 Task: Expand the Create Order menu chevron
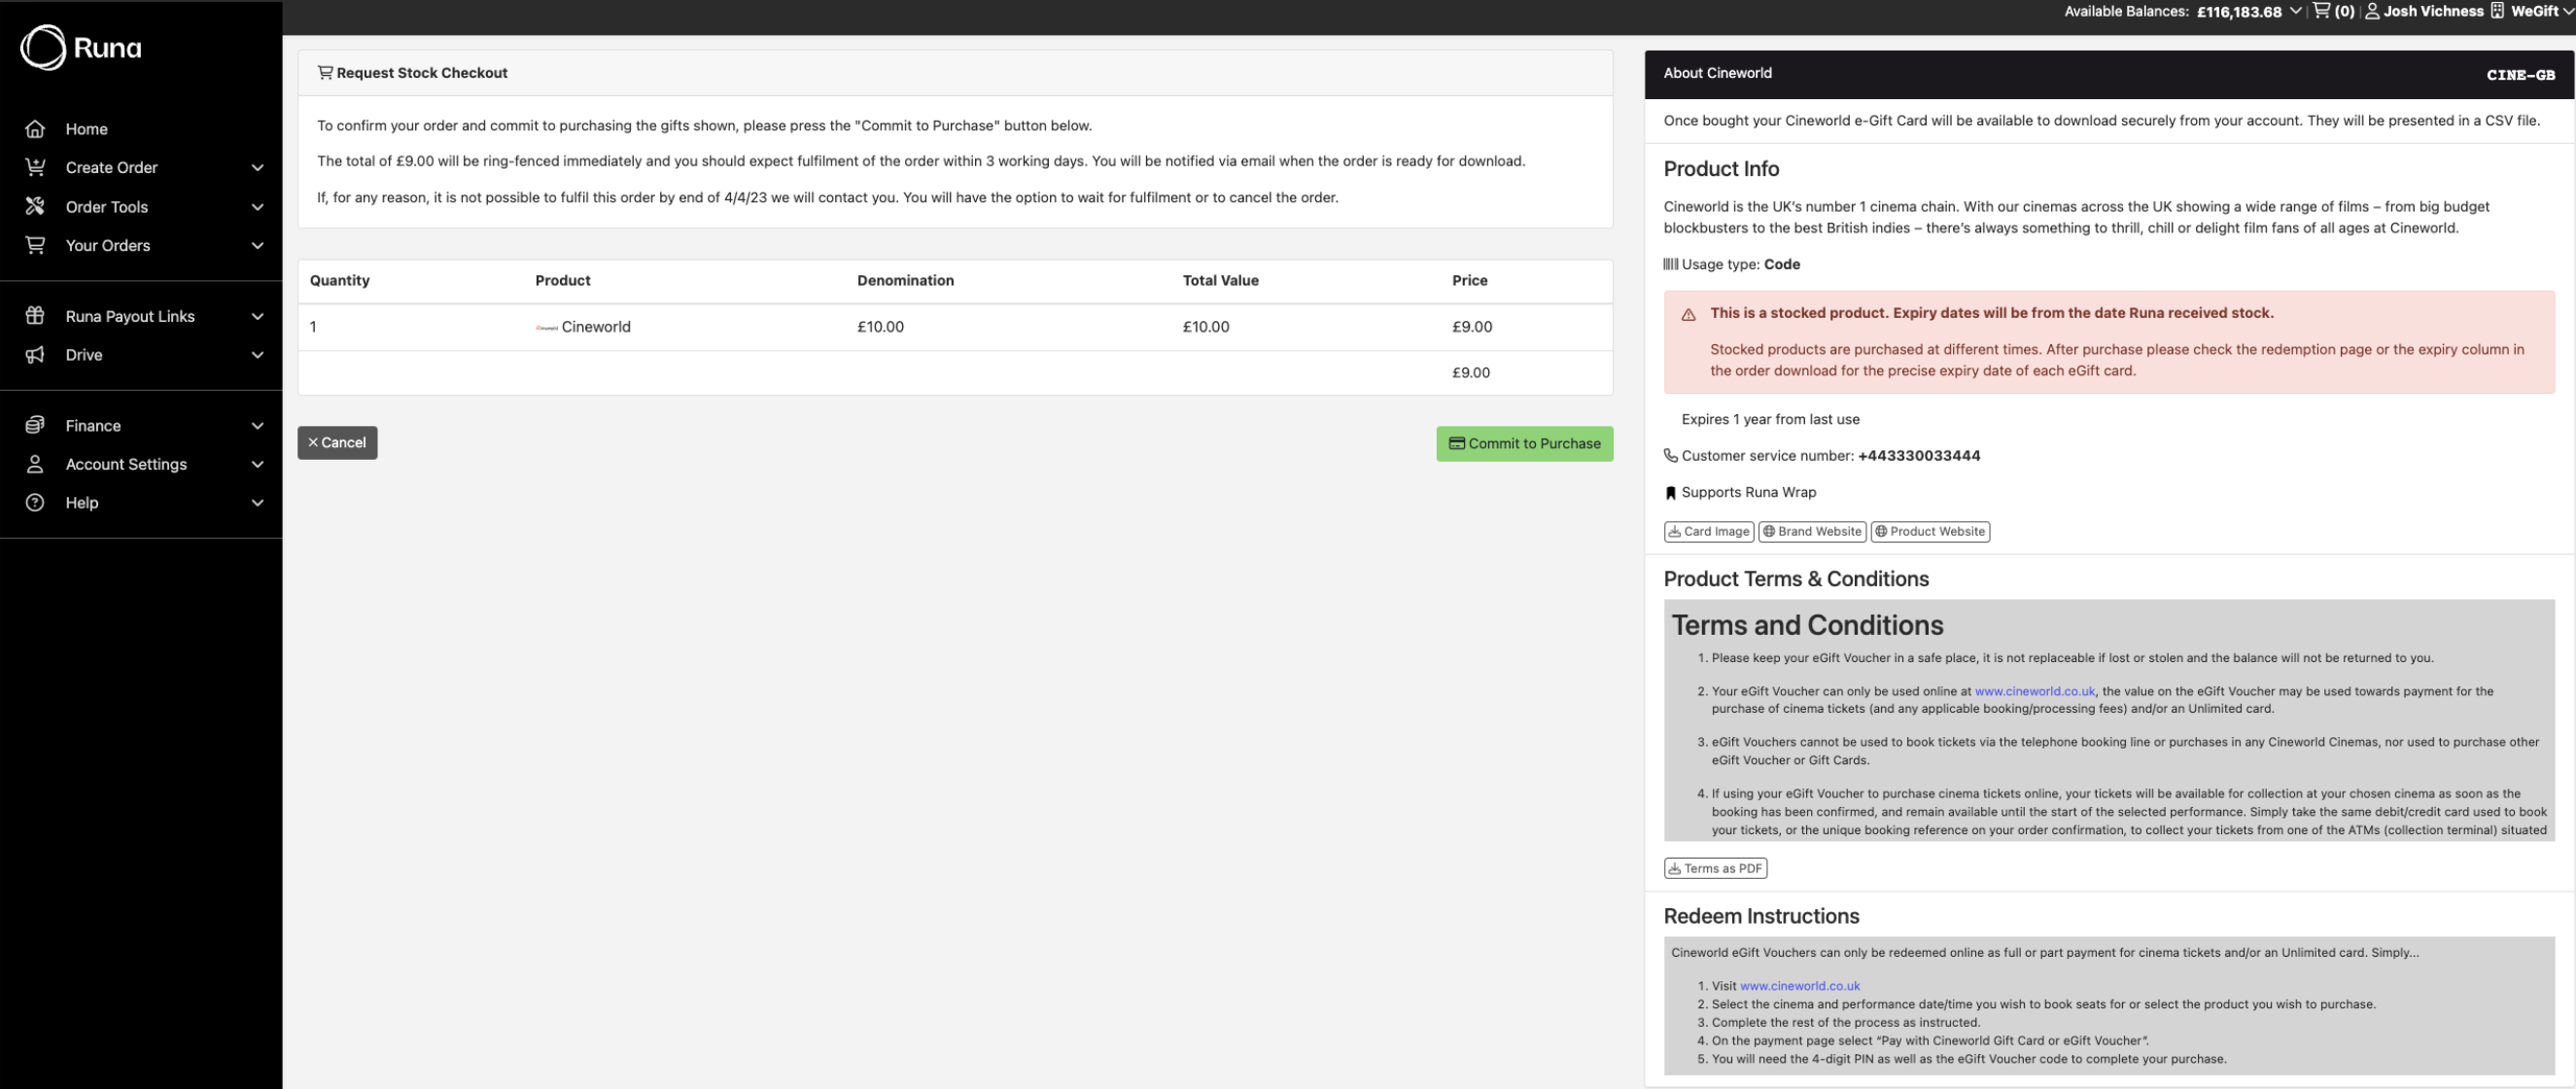(x=257, y=167)
